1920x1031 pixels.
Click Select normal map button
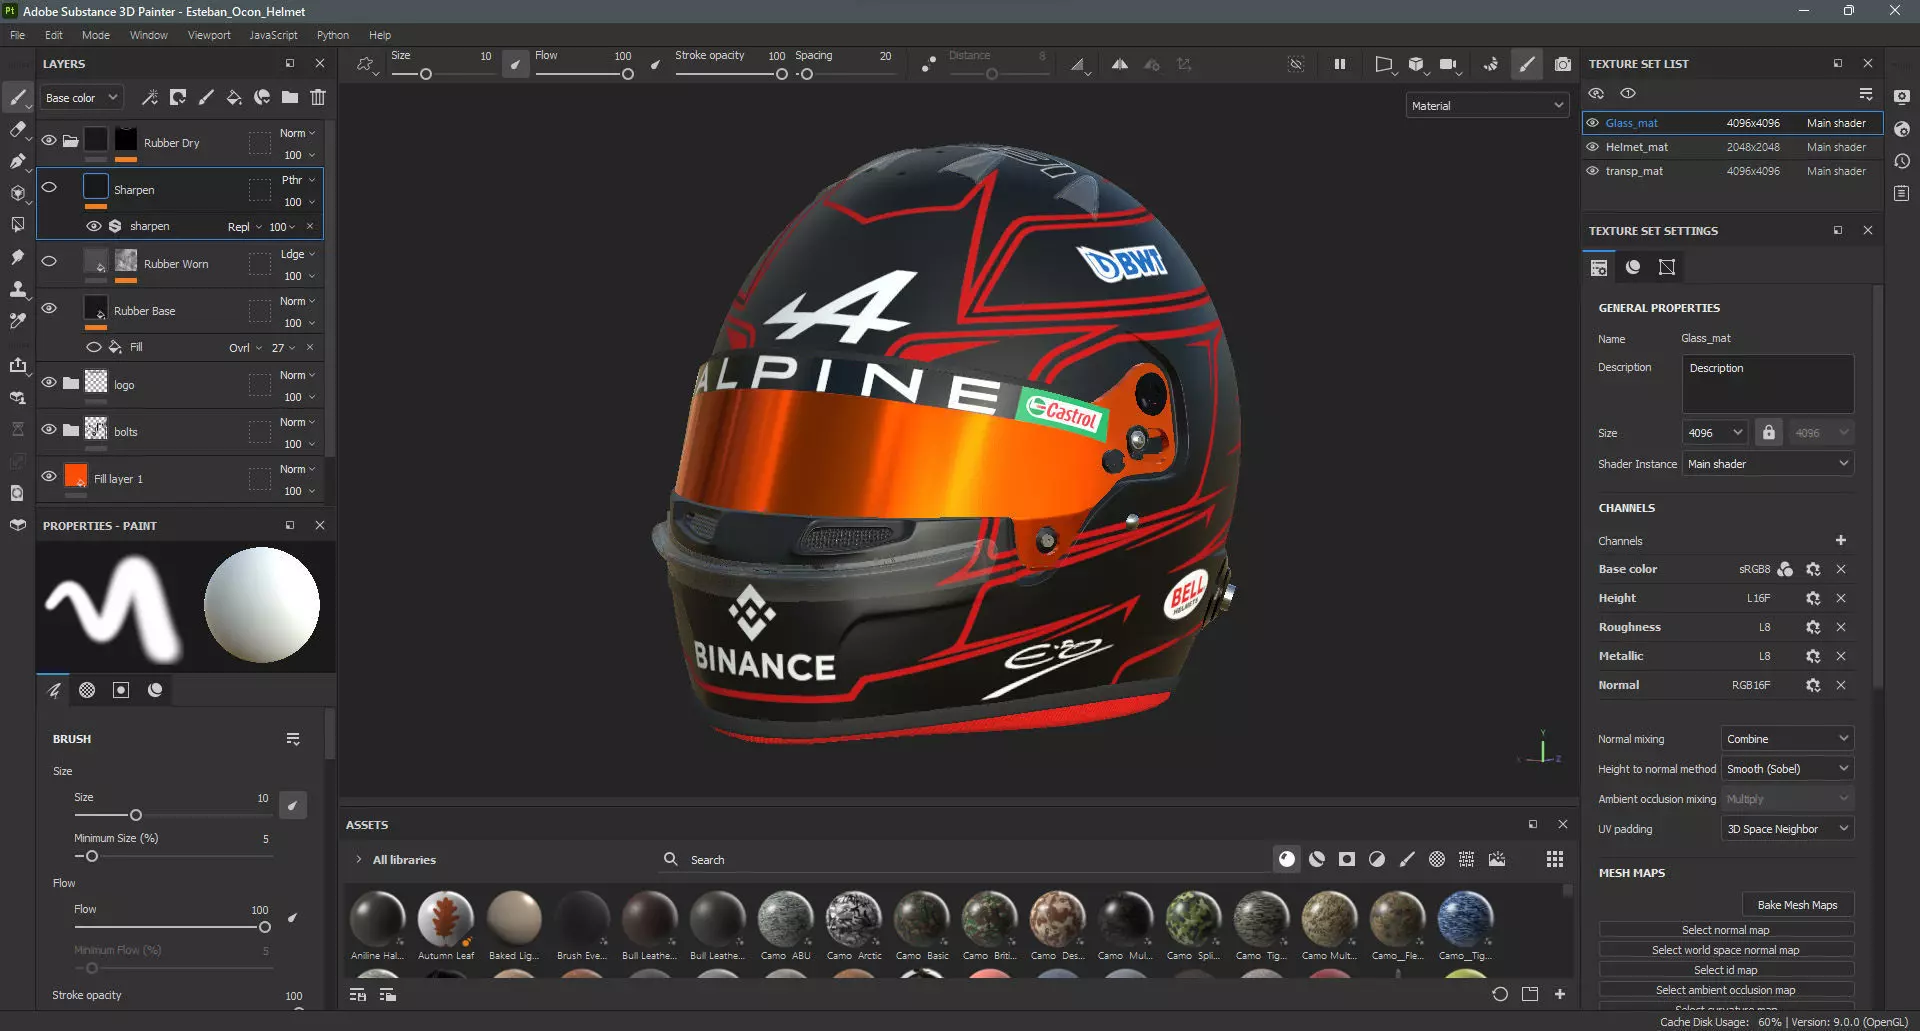coord(1726,930)
